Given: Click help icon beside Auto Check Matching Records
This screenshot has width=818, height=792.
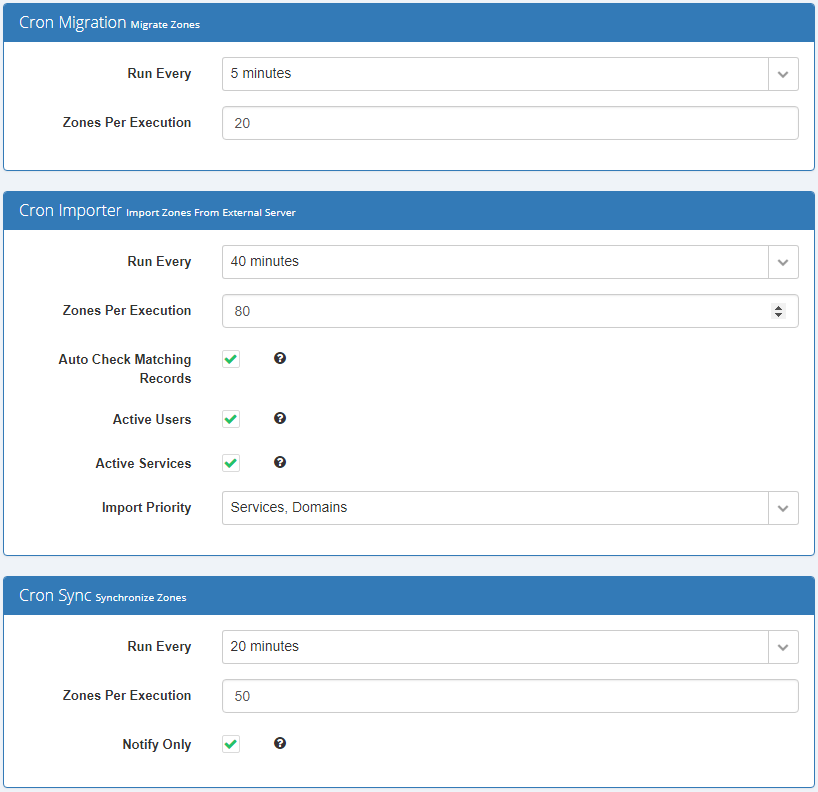Looking at the screenshot, I should click(x=280, y=358).
